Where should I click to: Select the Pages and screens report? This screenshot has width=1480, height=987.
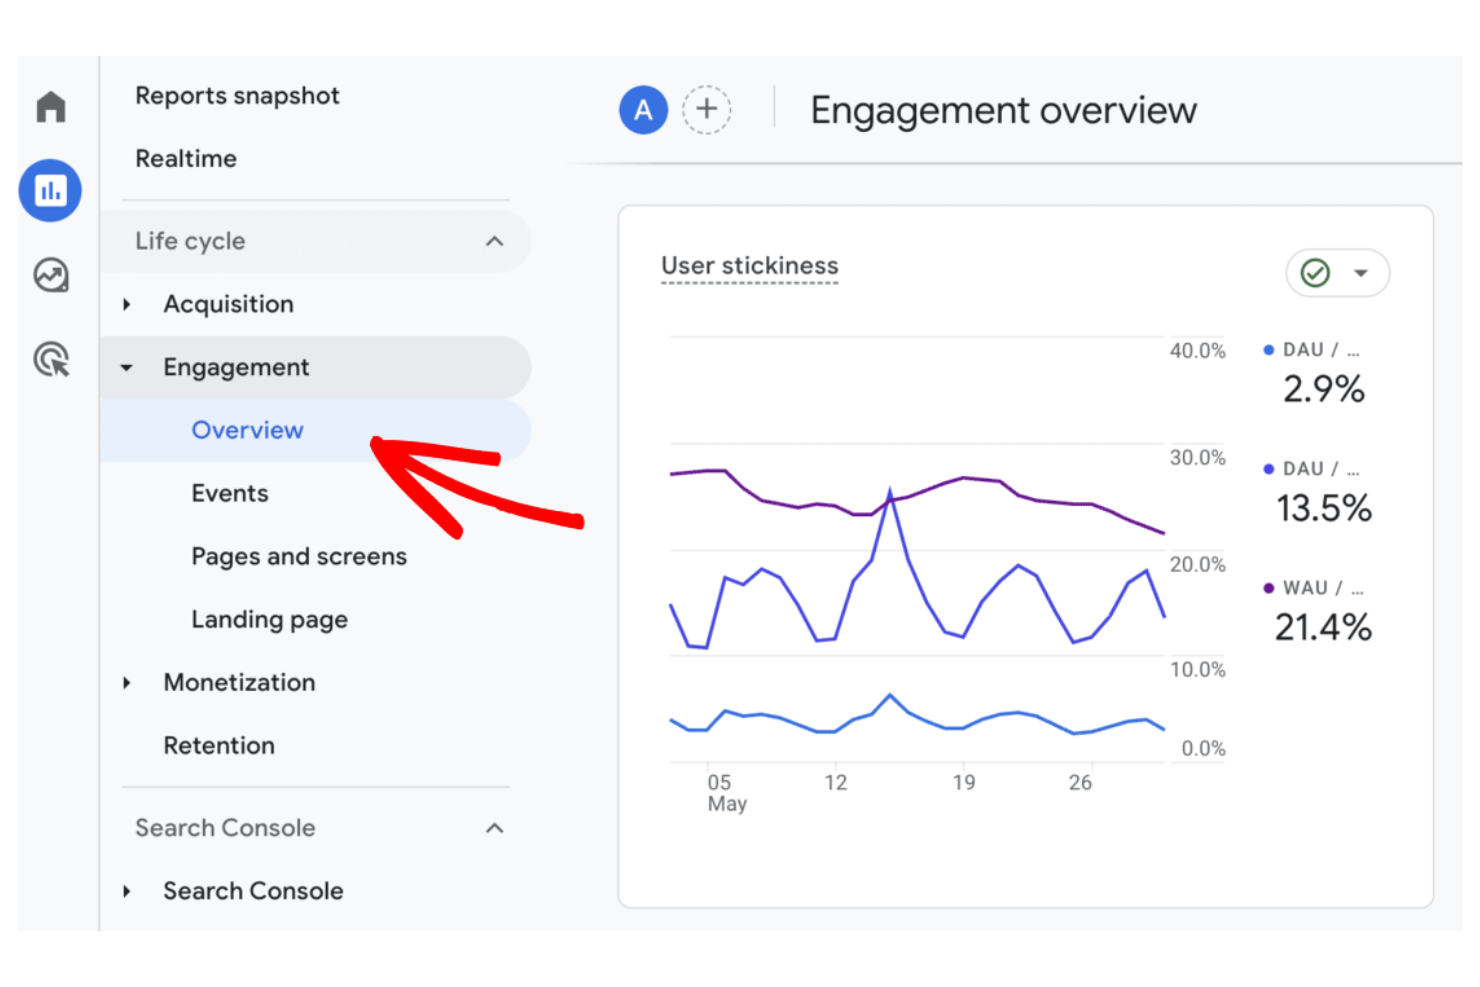pyautogui.click(x=298, y=556)
